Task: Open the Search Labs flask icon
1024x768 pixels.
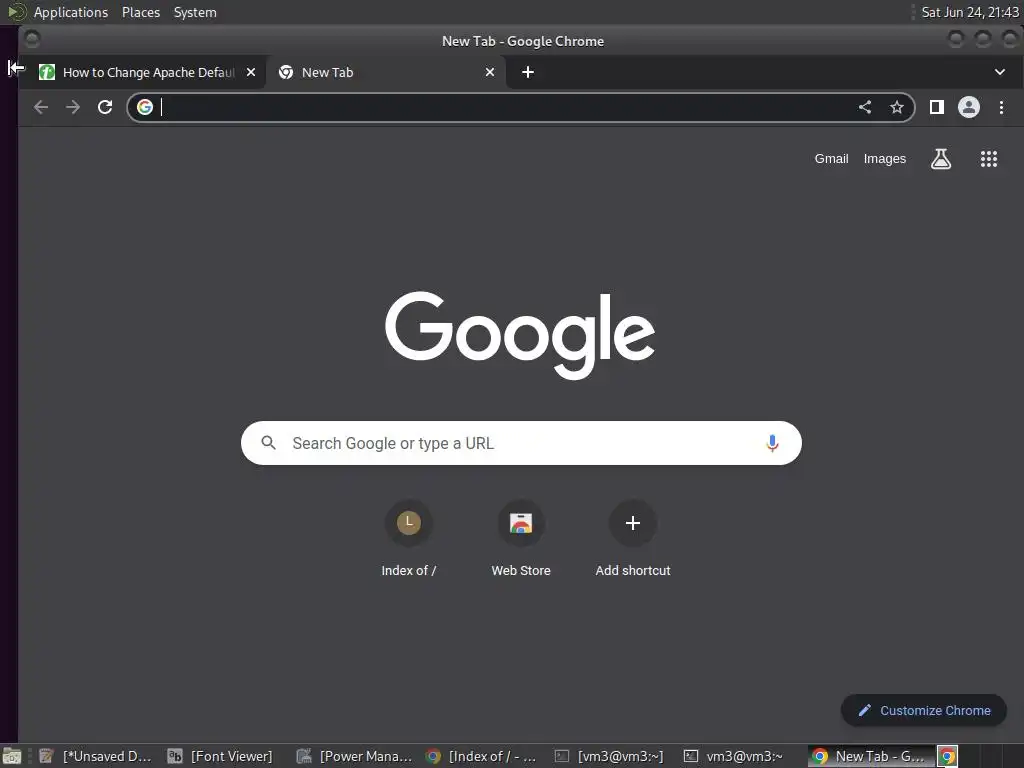Action: pyautogui.click(x=940, y=159)
